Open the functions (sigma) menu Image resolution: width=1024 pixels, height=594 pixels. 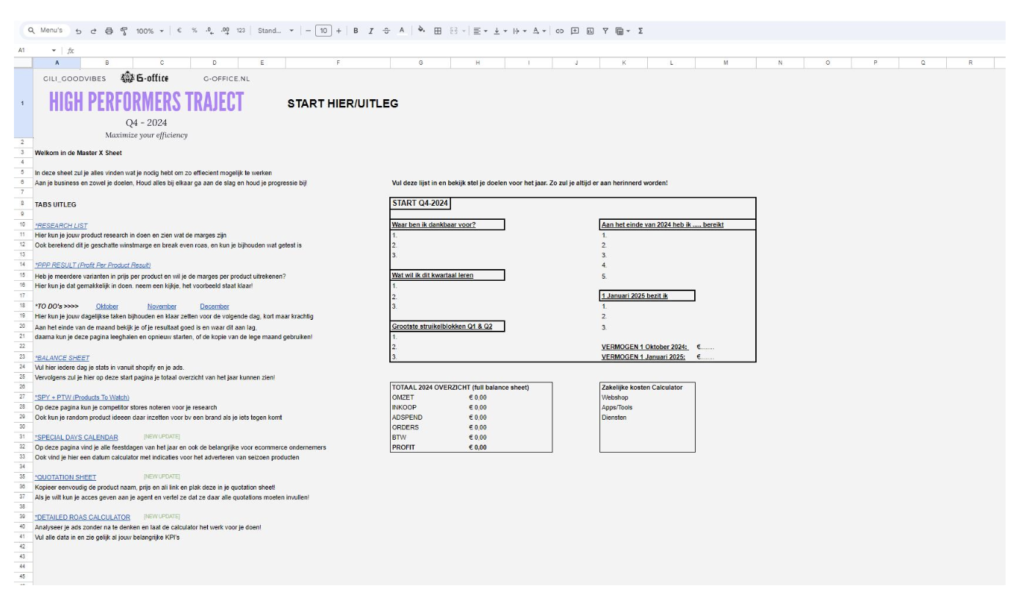(641, 31)
